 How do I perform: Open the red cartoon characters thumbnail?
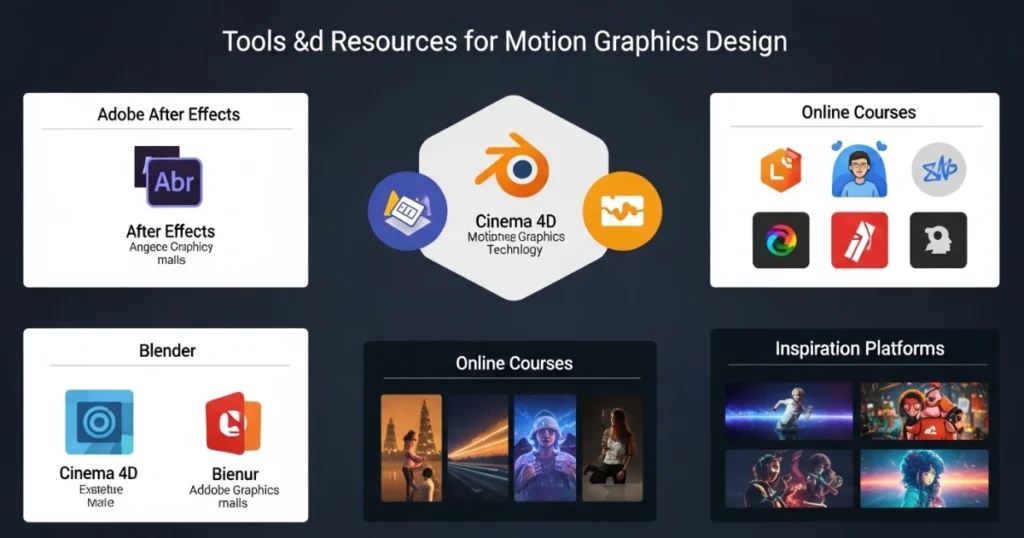(924, 411)
